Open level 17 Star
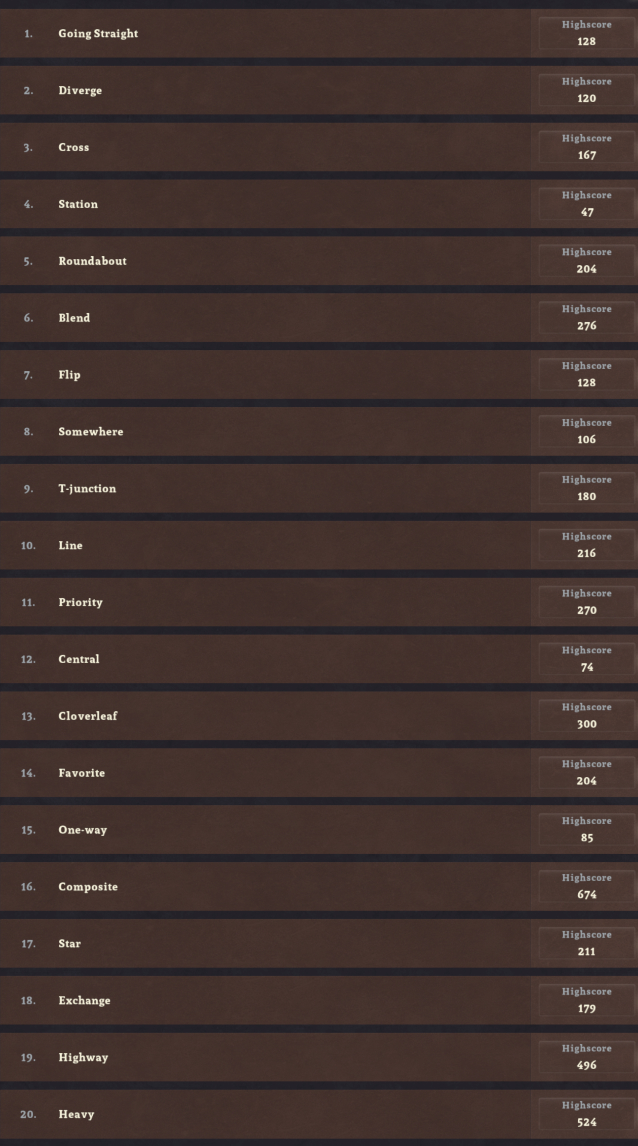 tap(319, 944)
